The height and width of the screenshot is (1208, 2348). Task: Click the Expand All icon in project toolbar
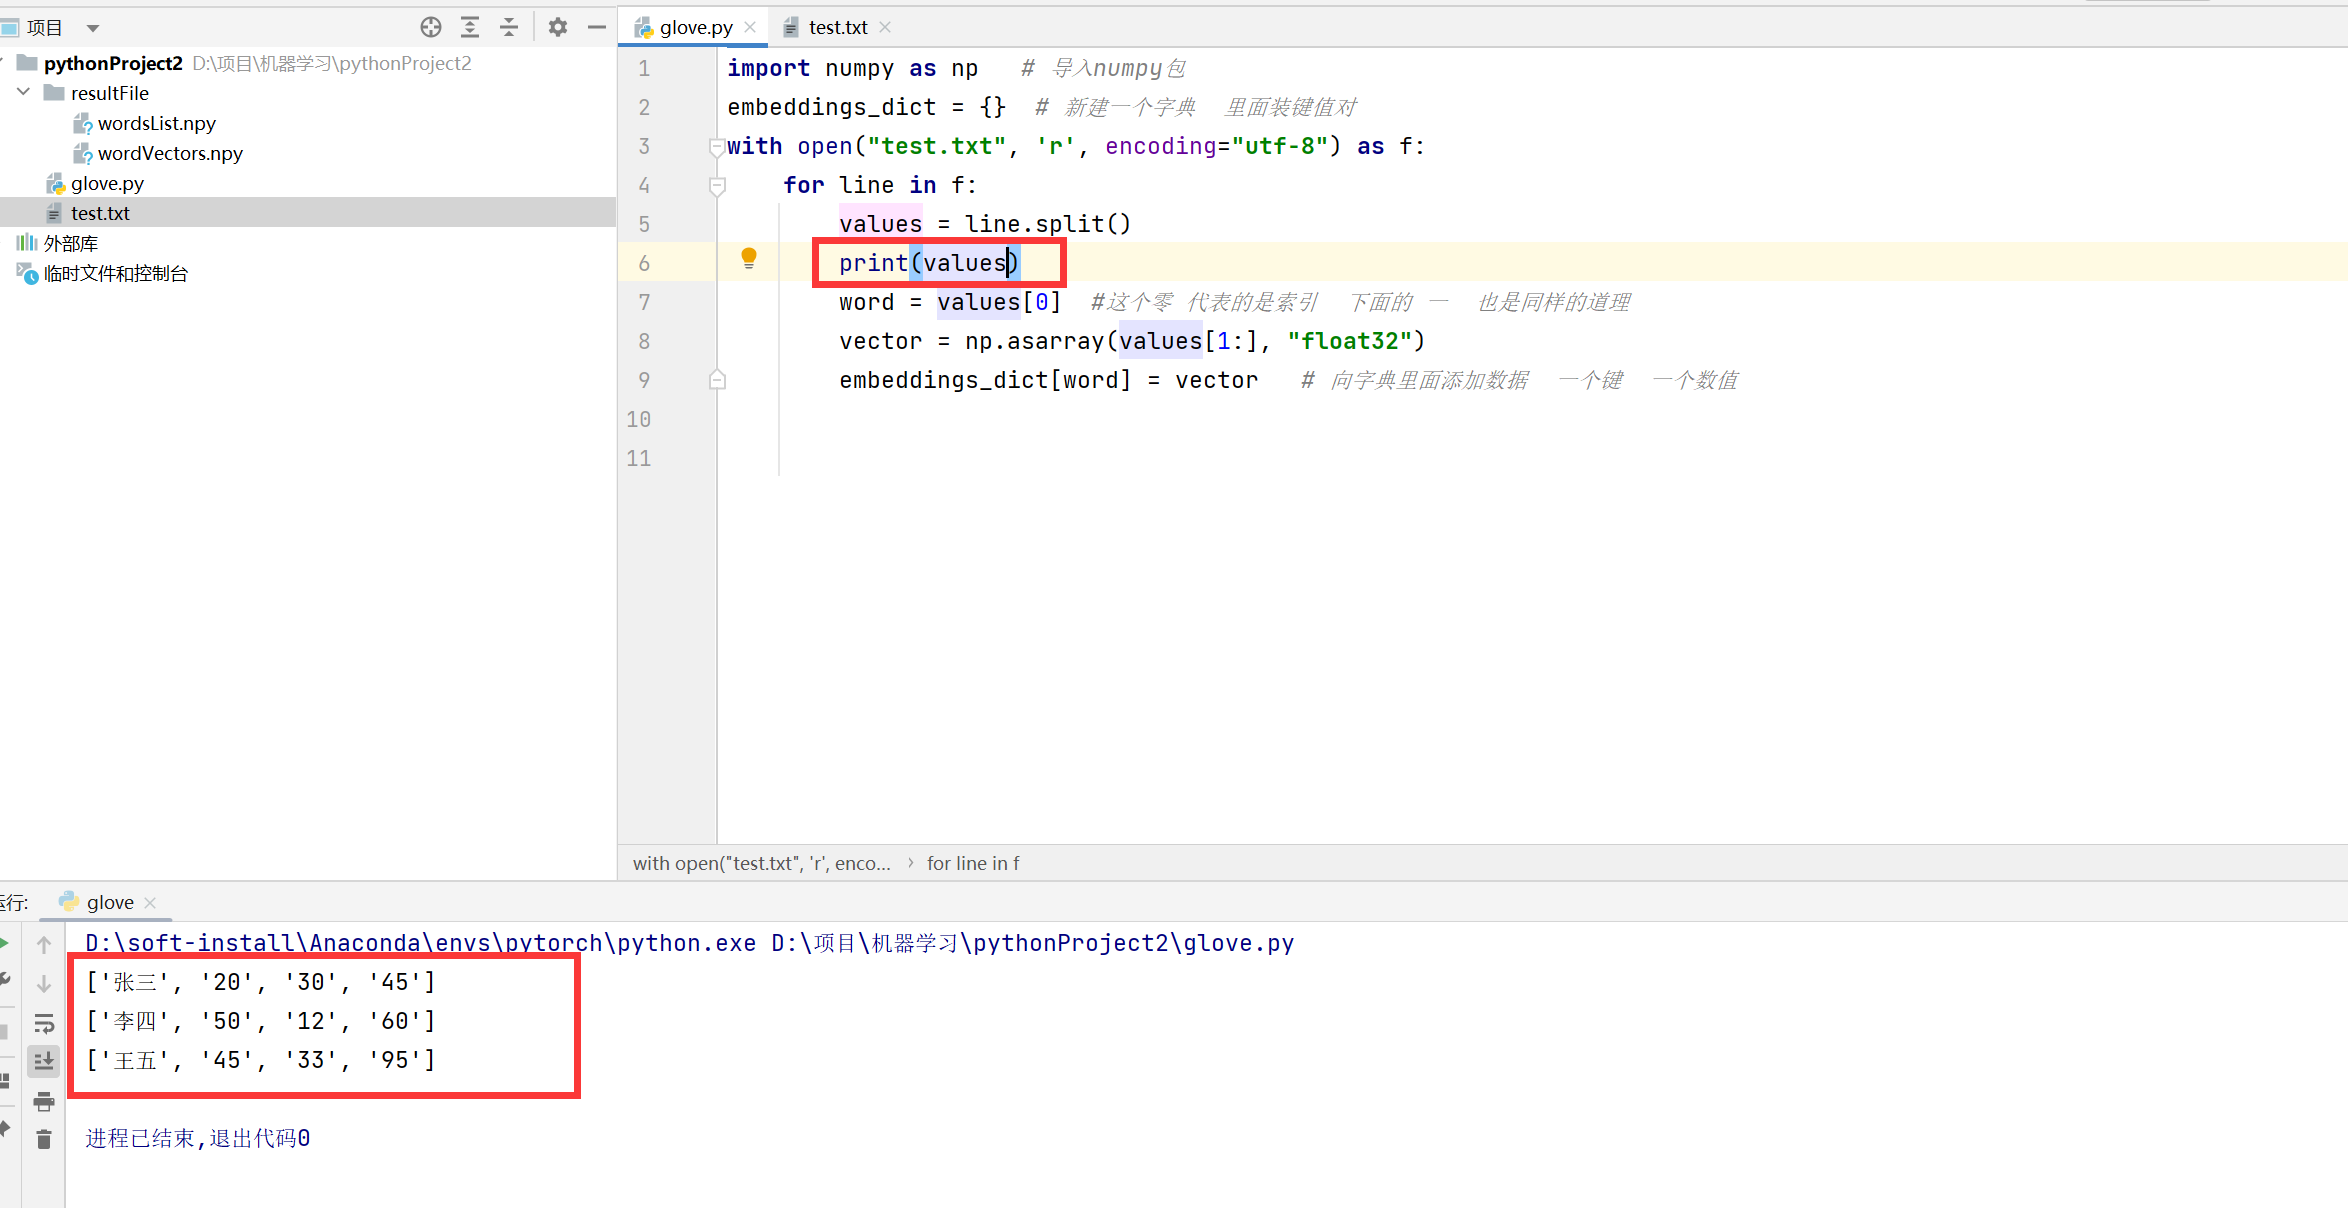(470, 27)
